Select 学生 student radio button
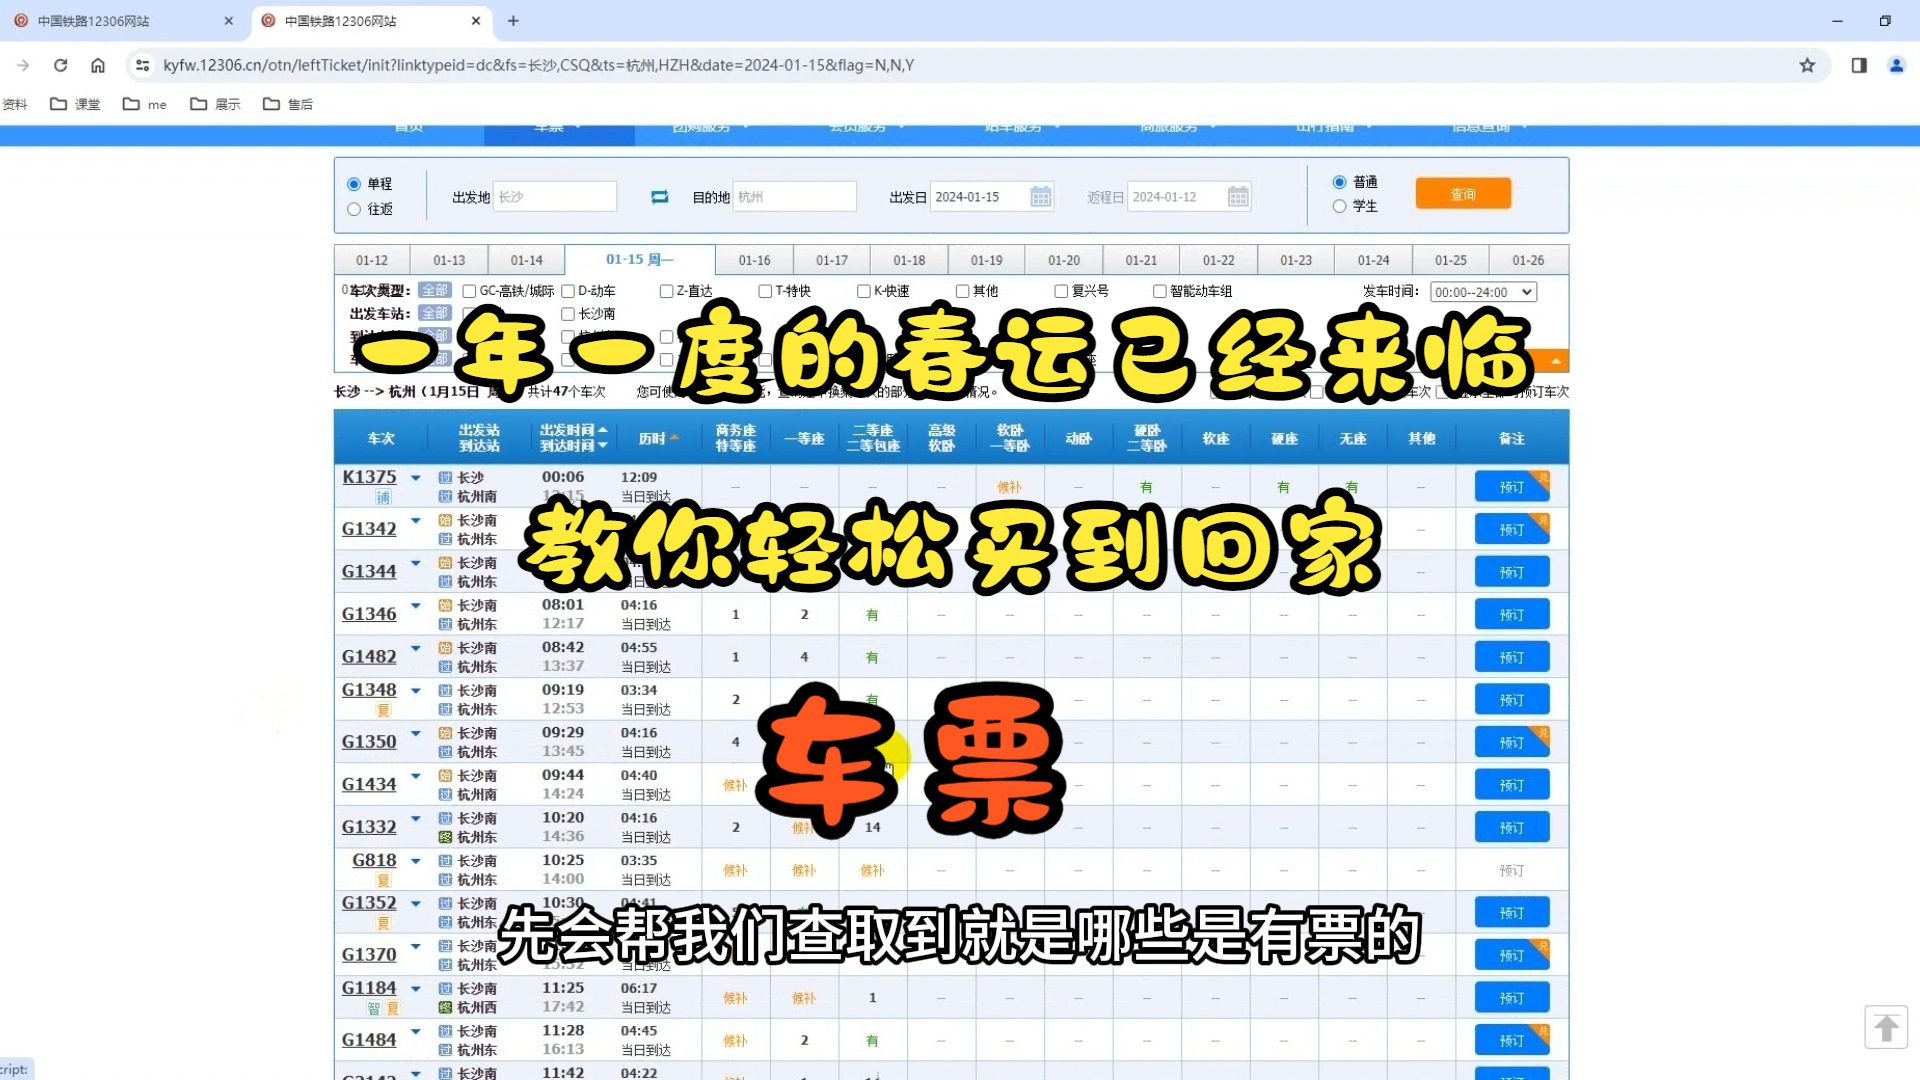Screen dimensions: 1920x1080 coord(1340,206)
